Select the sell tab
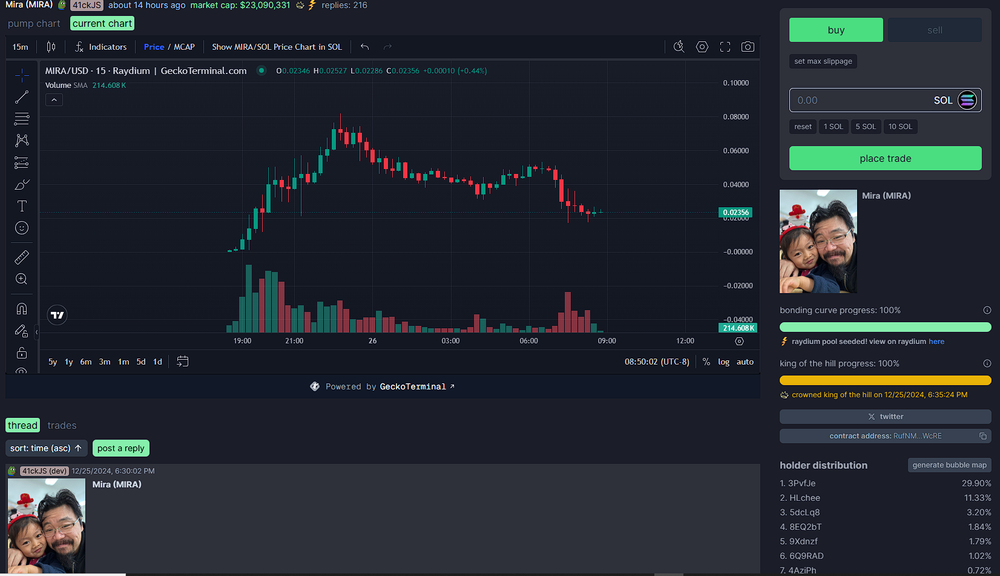The image size is (1000, 576). pos(934,30)
